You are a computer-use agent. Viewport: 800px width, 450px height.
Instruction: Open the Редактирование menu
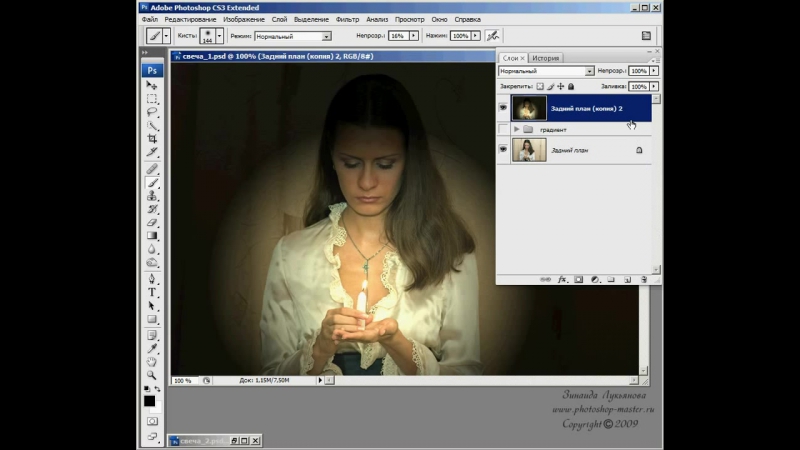(190, 19)
